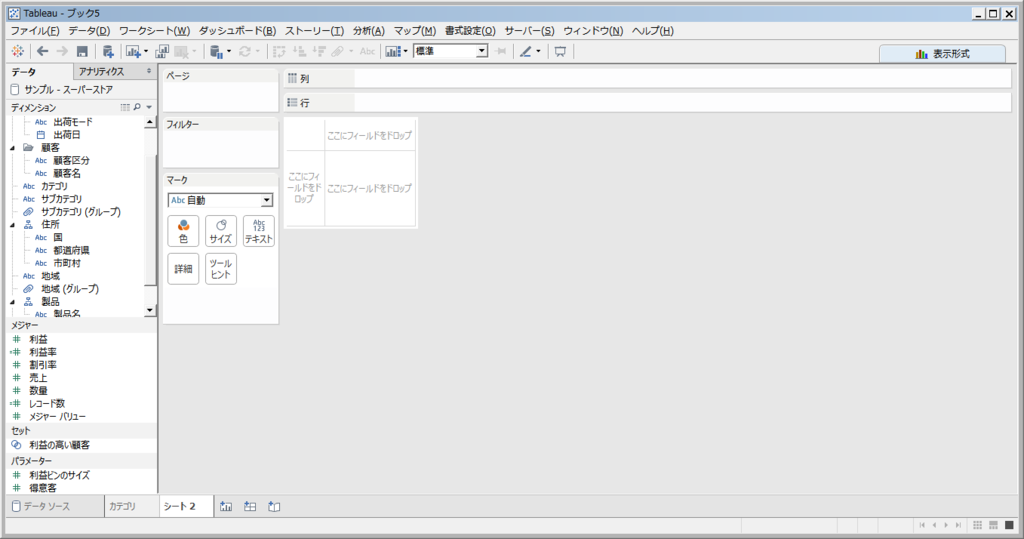Screen dimensions: 1024x539
Task: Click the 詳細 detail button
Action: (183, 269)
